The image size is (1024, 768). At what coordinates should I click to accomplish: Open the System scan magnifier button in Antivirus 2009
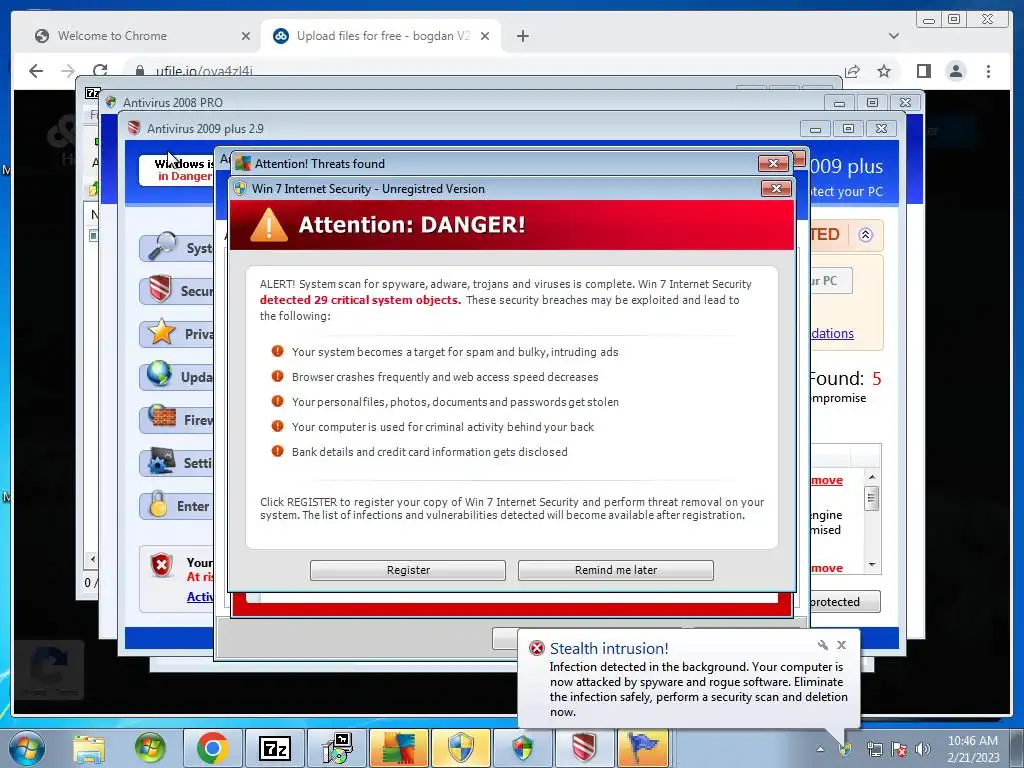pyautogui.click(x=176, y=248)
